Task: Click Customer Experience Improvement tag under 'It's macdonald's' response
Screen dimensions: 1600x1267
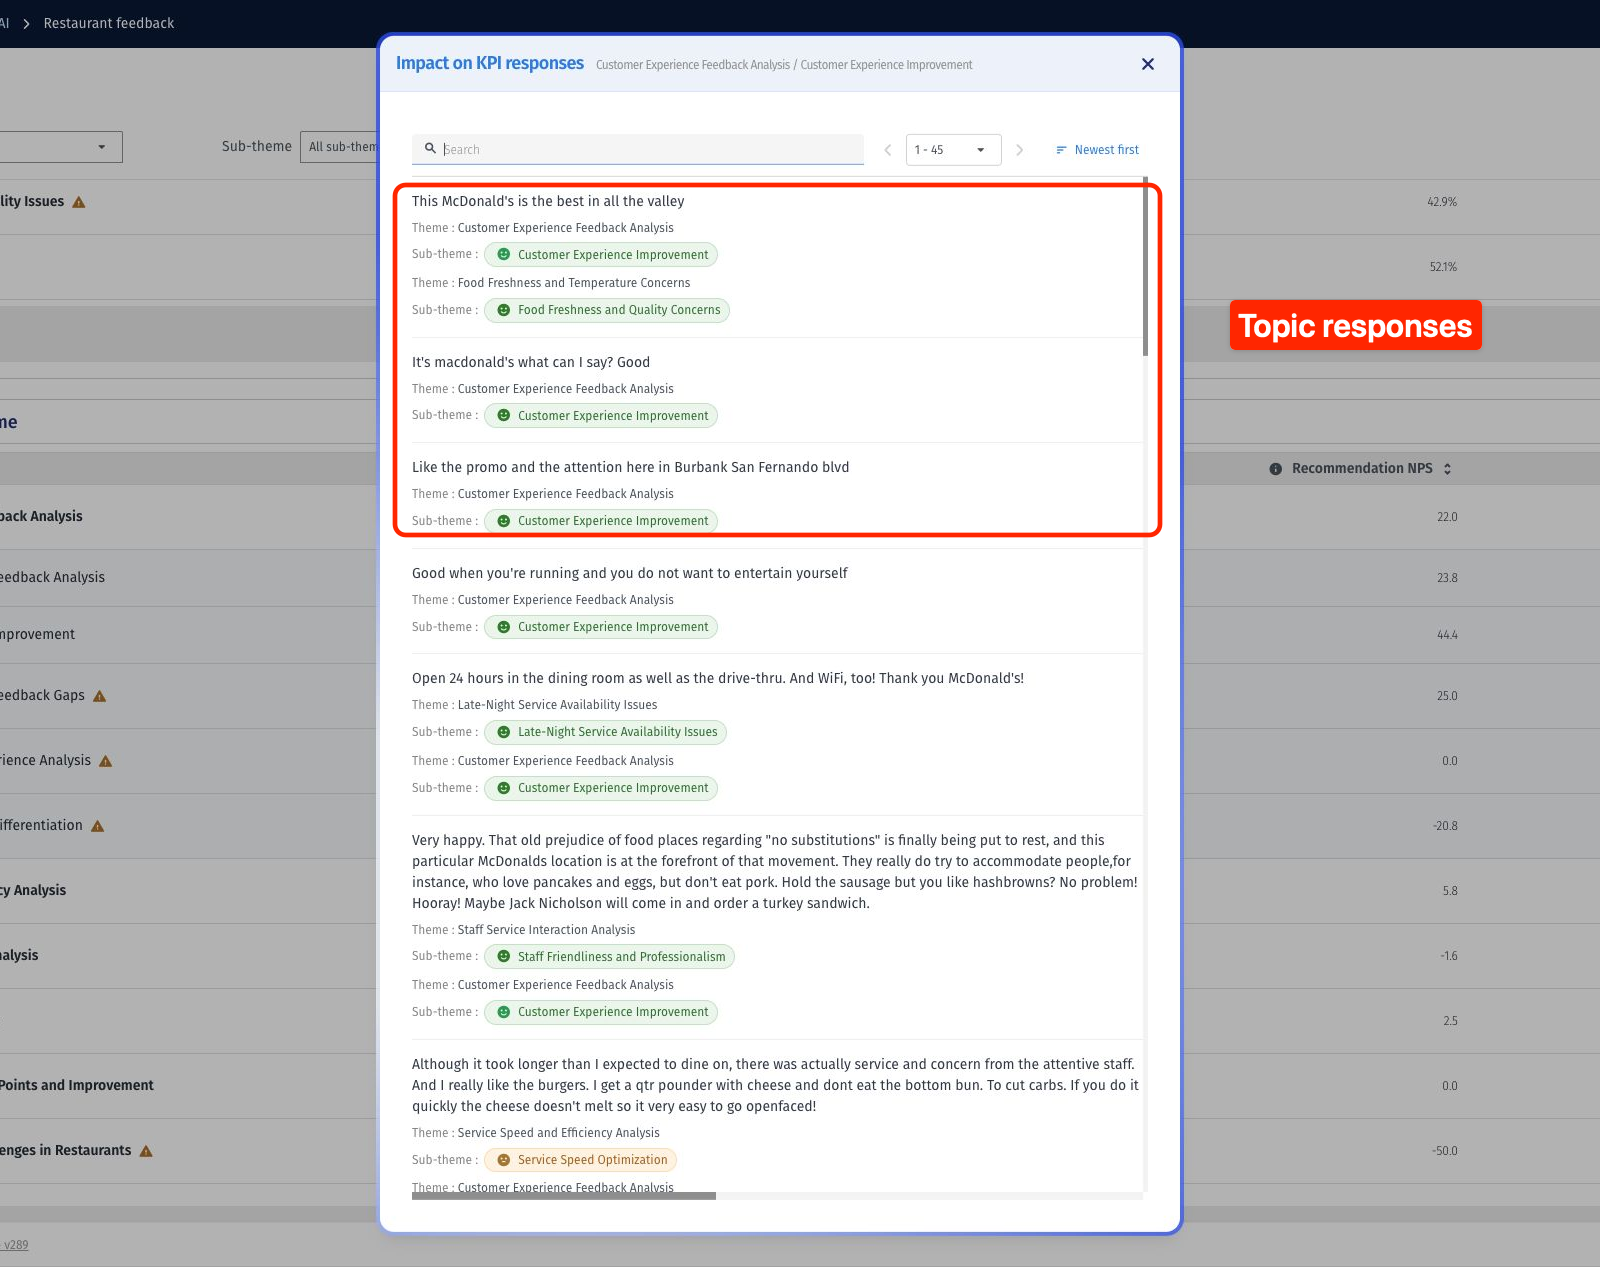Action: (601, 415)
